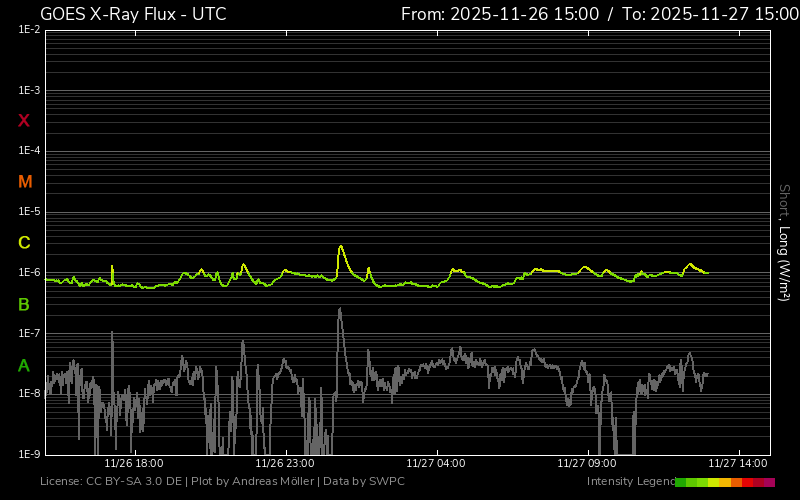The image size is (800, 500).
Task: Click the 'License: CC BY-SA 3.0 DE' text
Action: click(111, 481)
